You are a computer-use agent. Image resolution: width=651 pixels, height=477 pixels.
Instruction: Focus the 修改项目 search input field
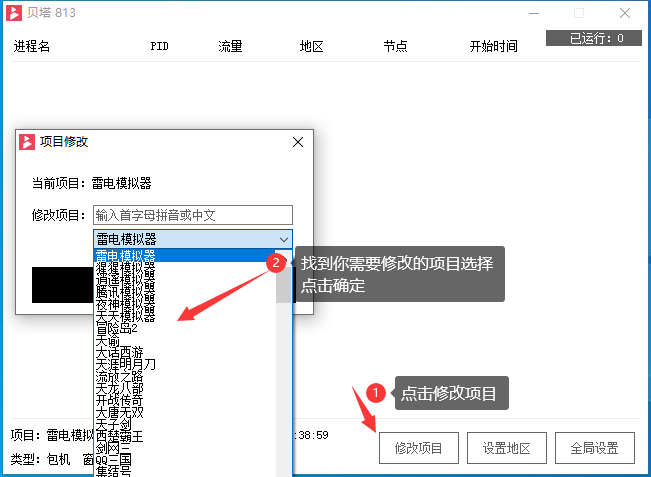coord(193,215)
